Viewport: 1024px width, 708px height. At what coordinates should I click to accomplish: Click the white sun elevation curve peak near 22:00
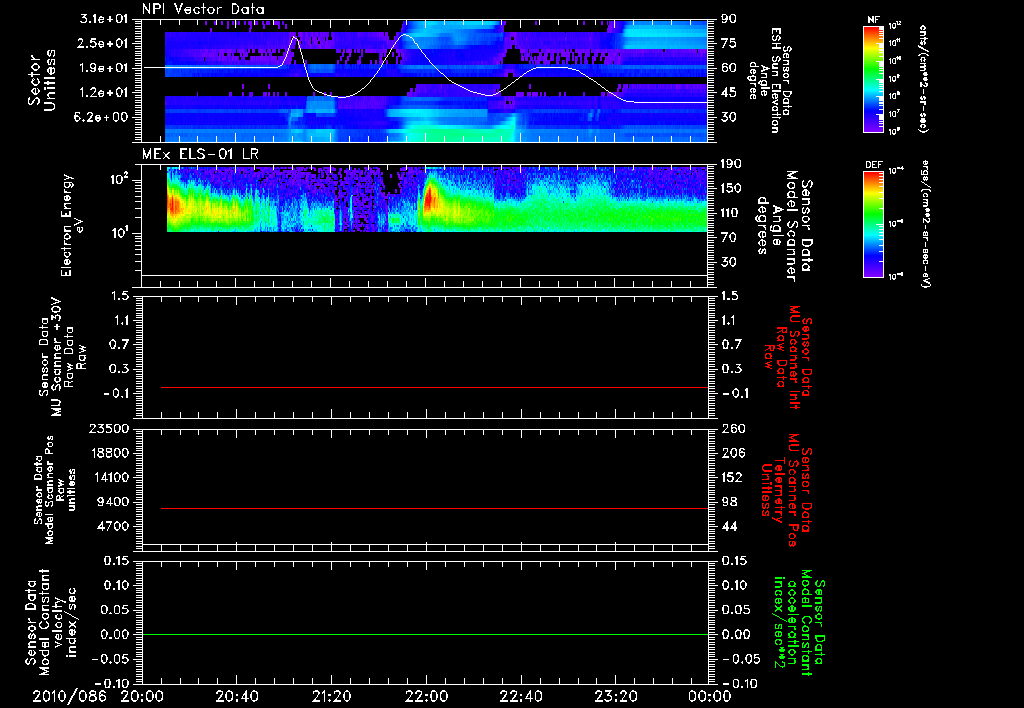405,35
